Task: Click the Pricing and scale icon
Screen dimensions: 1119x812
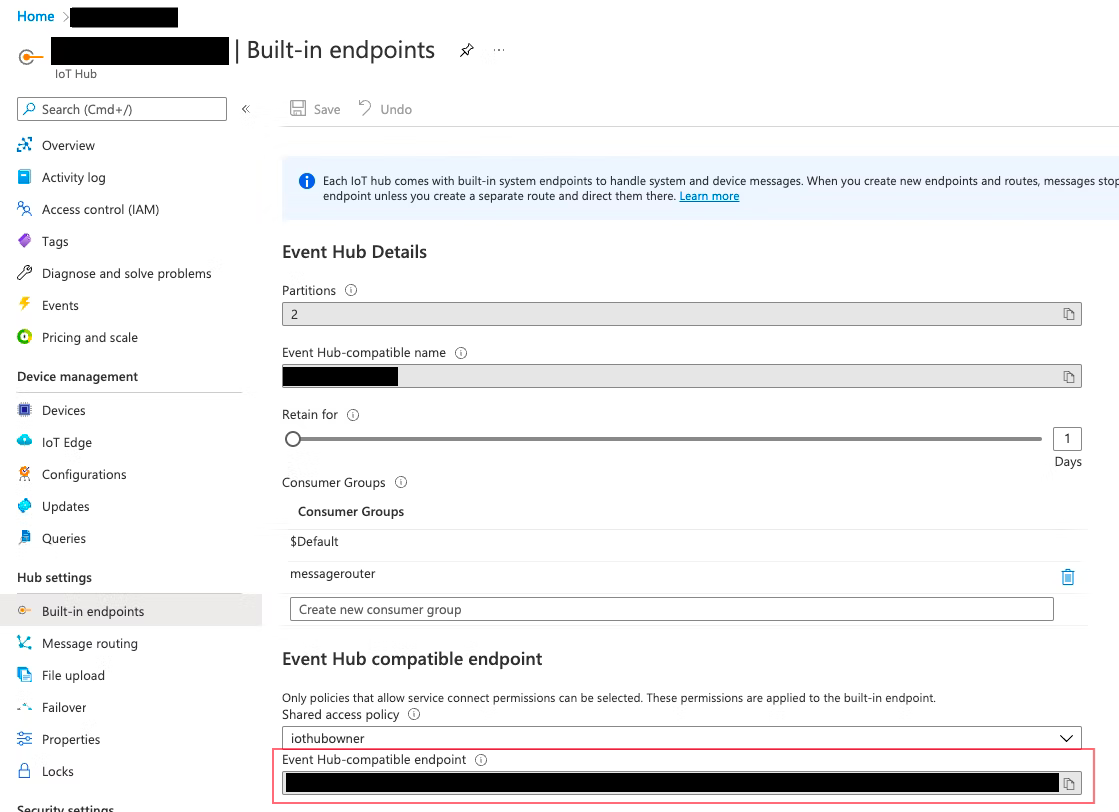Action: [24, 337]
